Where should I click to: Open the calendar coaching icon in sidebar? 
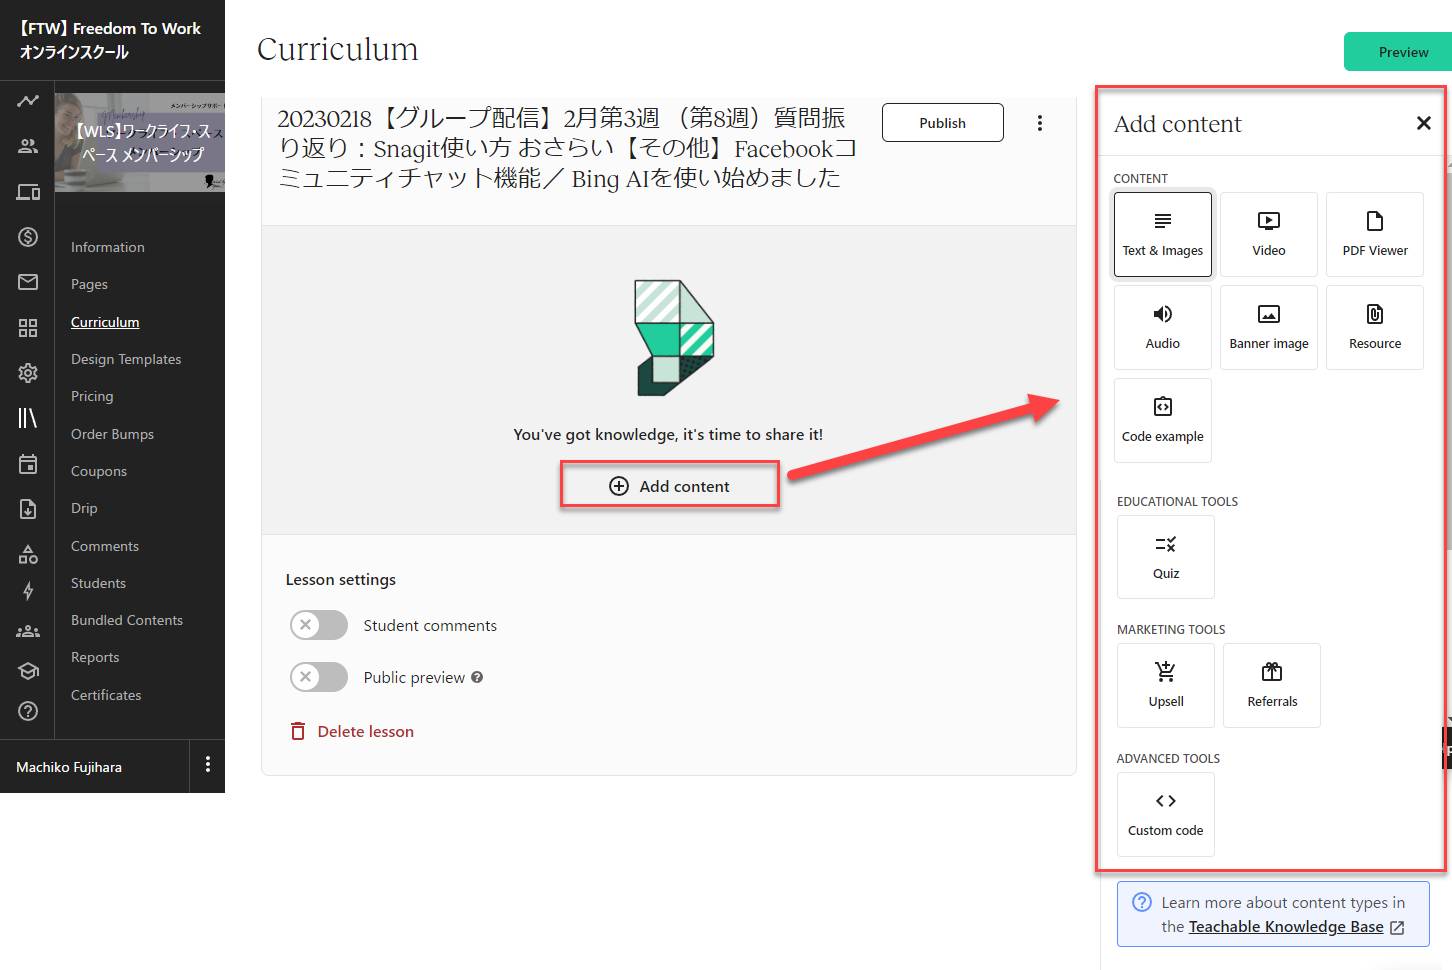pyautogui.click(x=28, y=464)
